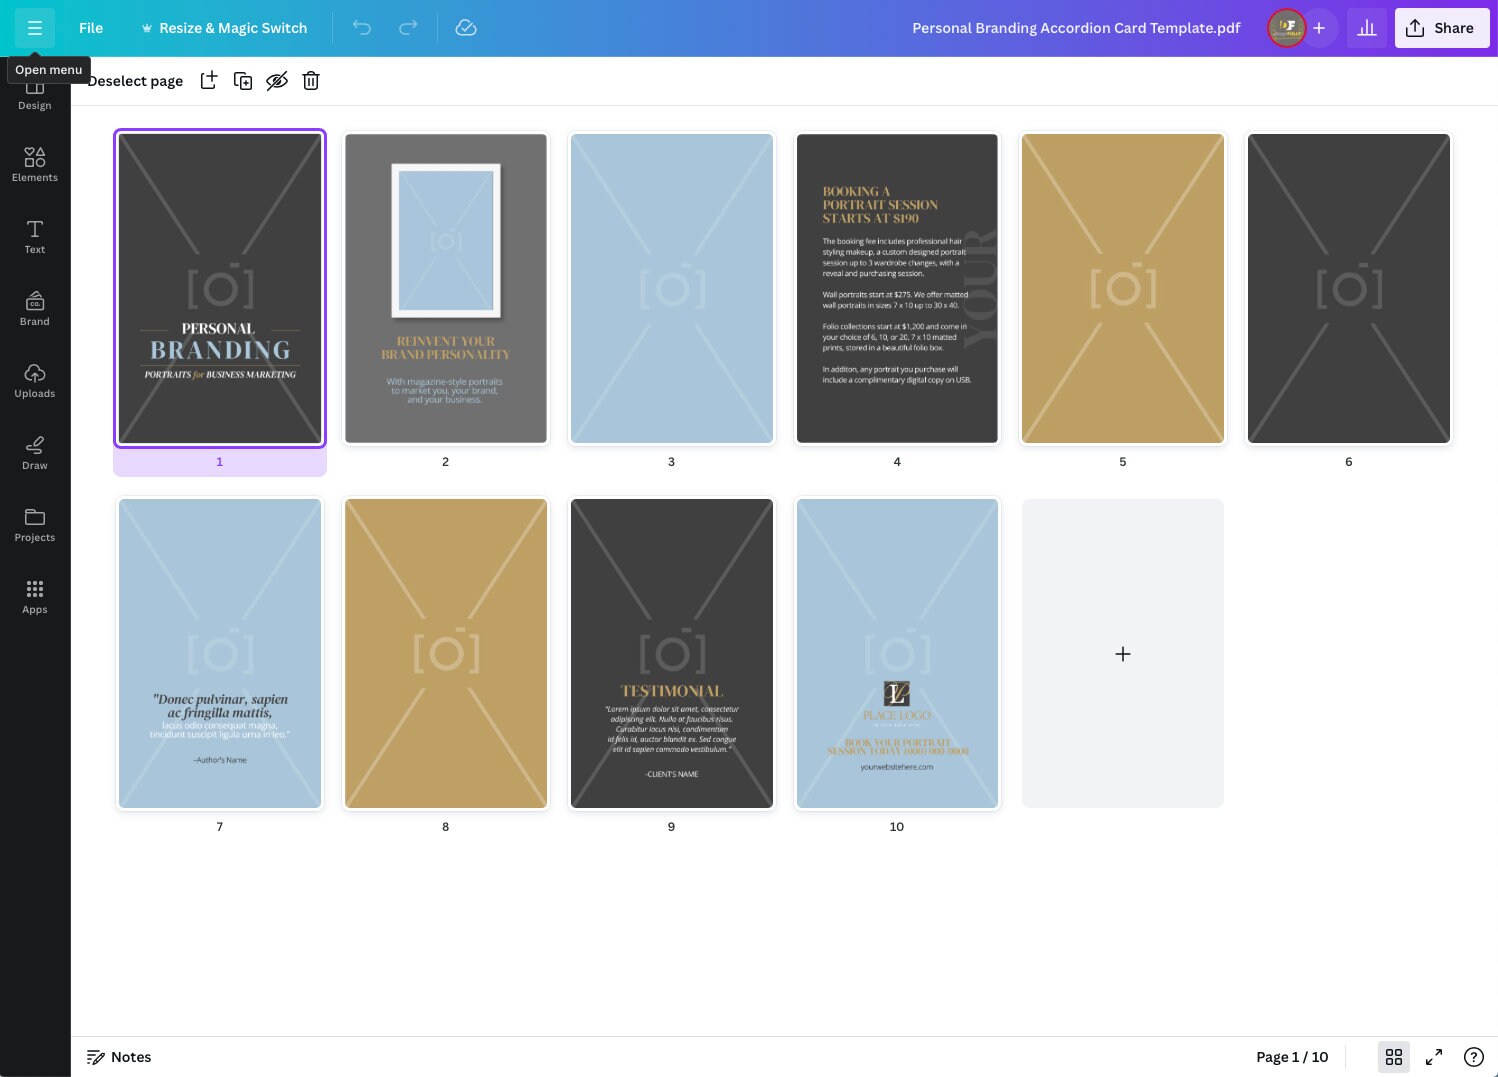Switch to the Design panel
This screenshot has height=1077, width=1498.
pyautogui.click(x=35, y=93)
